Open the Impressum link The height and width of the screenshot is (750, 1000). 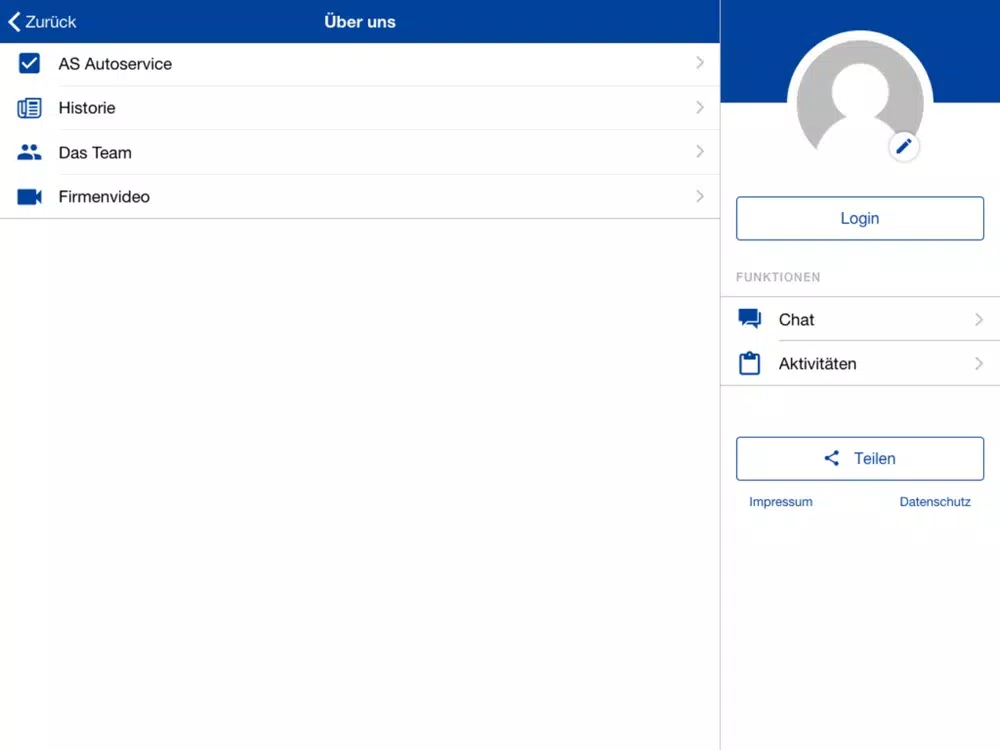coord(781,502)
